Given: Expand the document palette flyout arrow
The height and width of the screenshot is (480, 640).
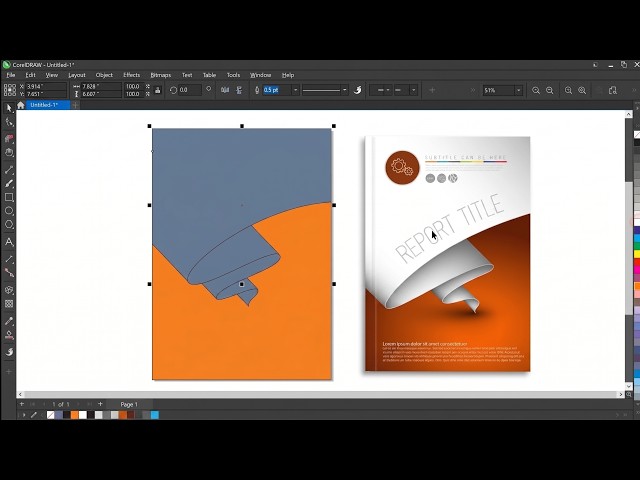Looking at the screenshot, I should [x=24, y=415].
